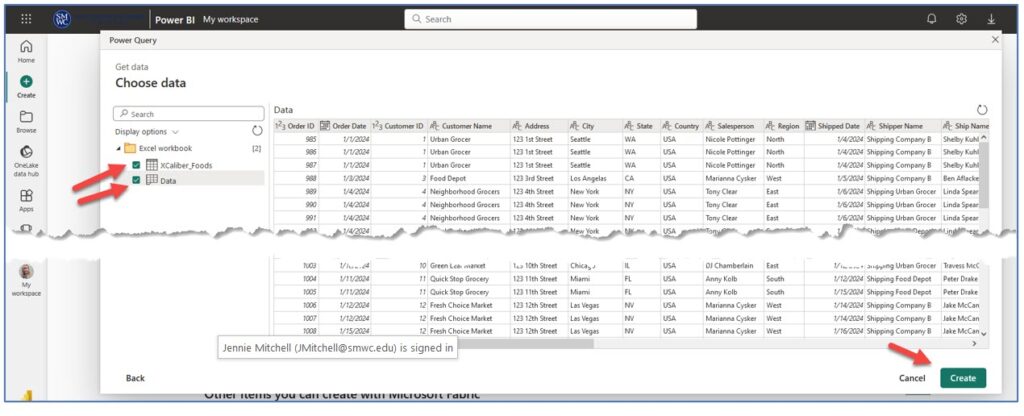Click the SMWC organization logo
The width and height of the screenshot is (1024, 416).
pyautogui.click(x=62, y=19)
